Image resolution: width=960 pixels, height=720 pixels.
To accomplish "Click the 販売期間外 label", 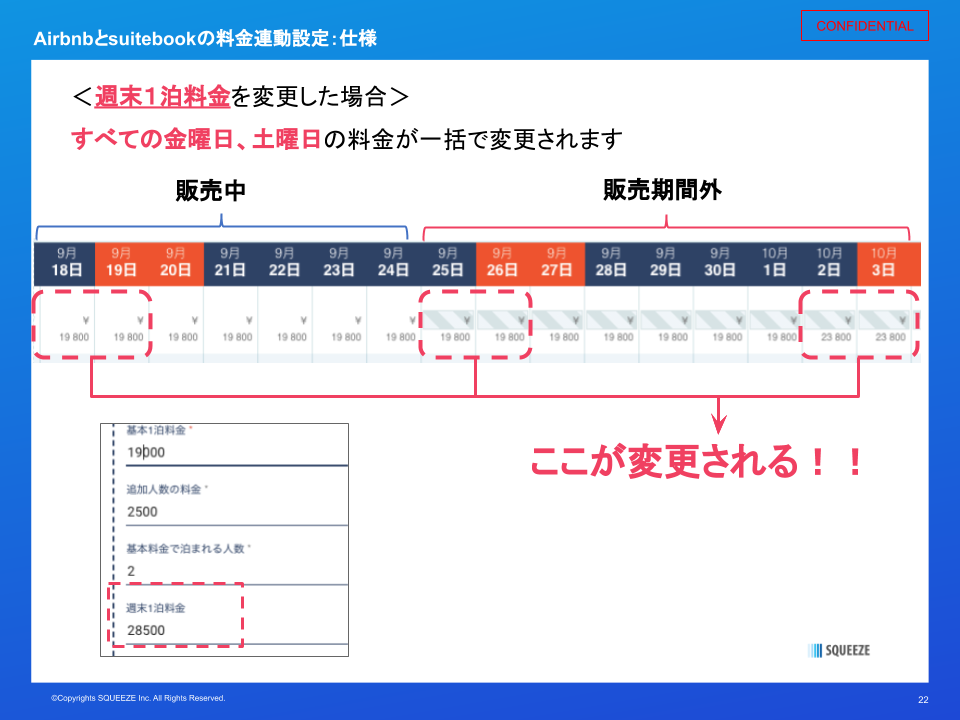I will click(662, 190).
